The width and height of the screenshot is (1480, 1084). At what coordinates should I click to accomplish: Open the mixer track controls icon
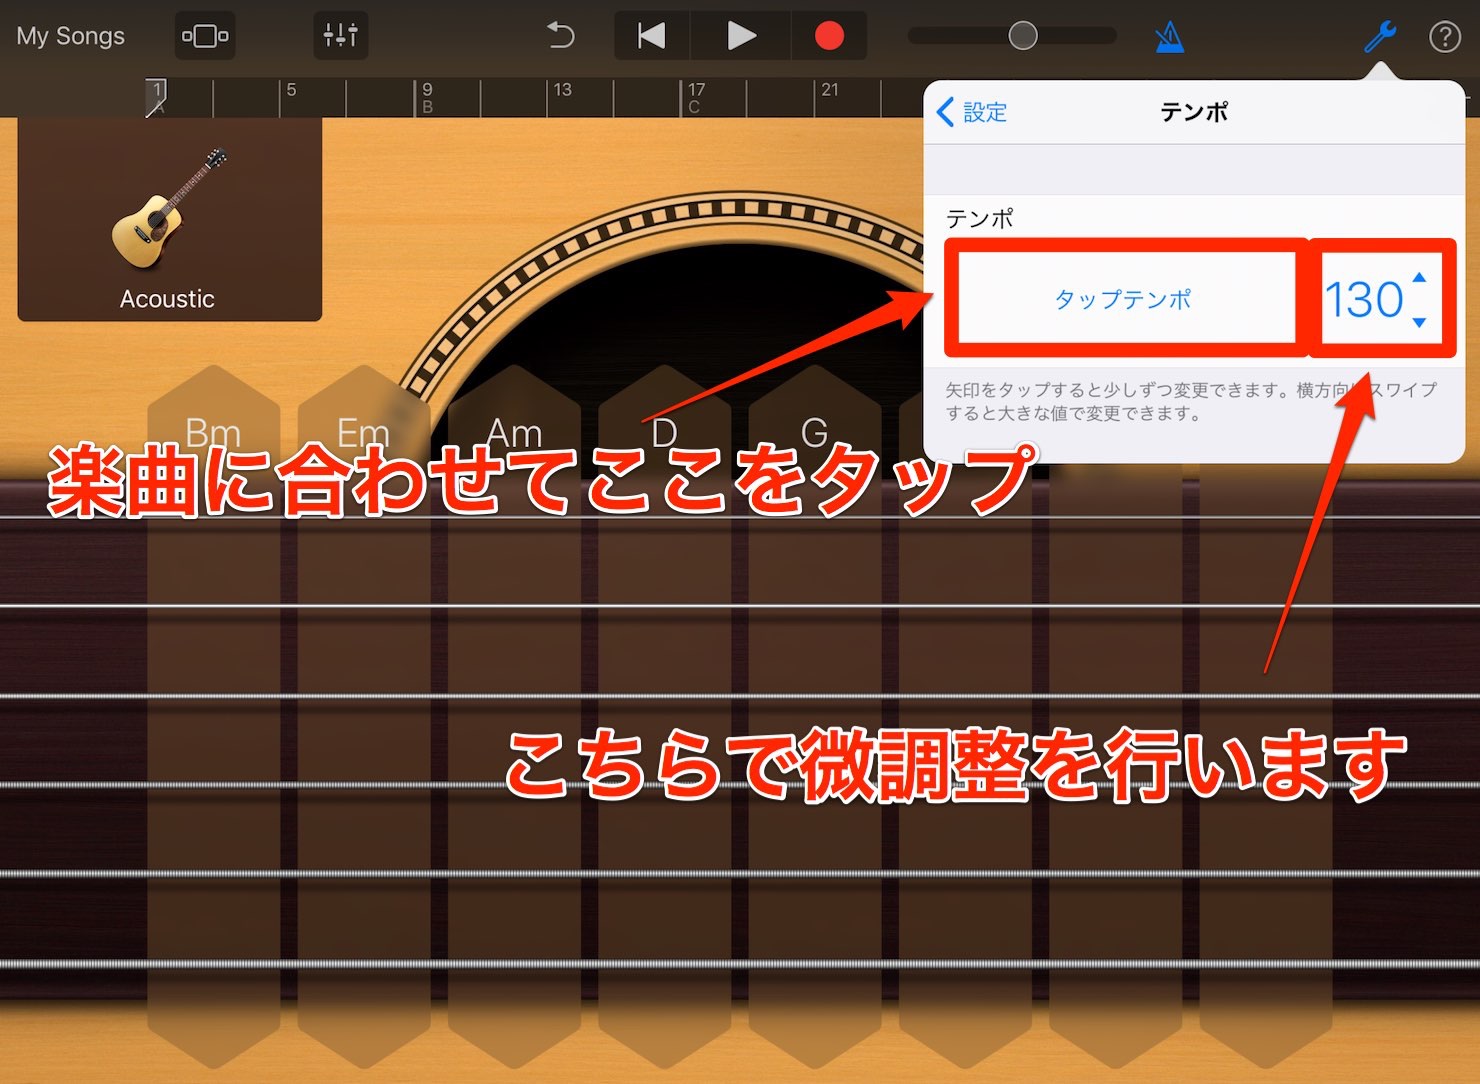pyautogui.click(x=340, y=36)
